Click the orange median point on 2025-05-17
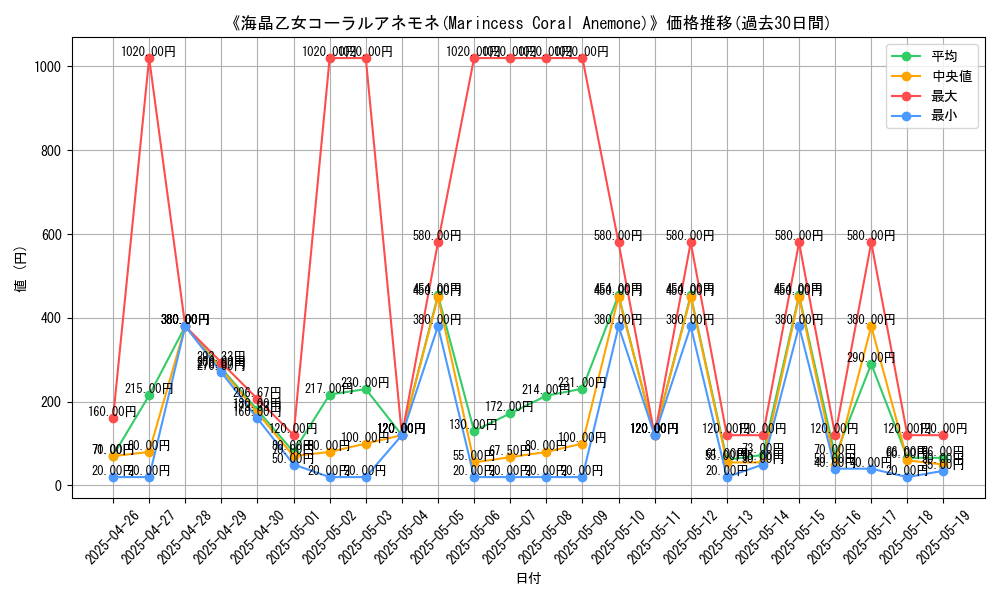The height and width of the screenshot is (600, 1000). click(871, 326)
